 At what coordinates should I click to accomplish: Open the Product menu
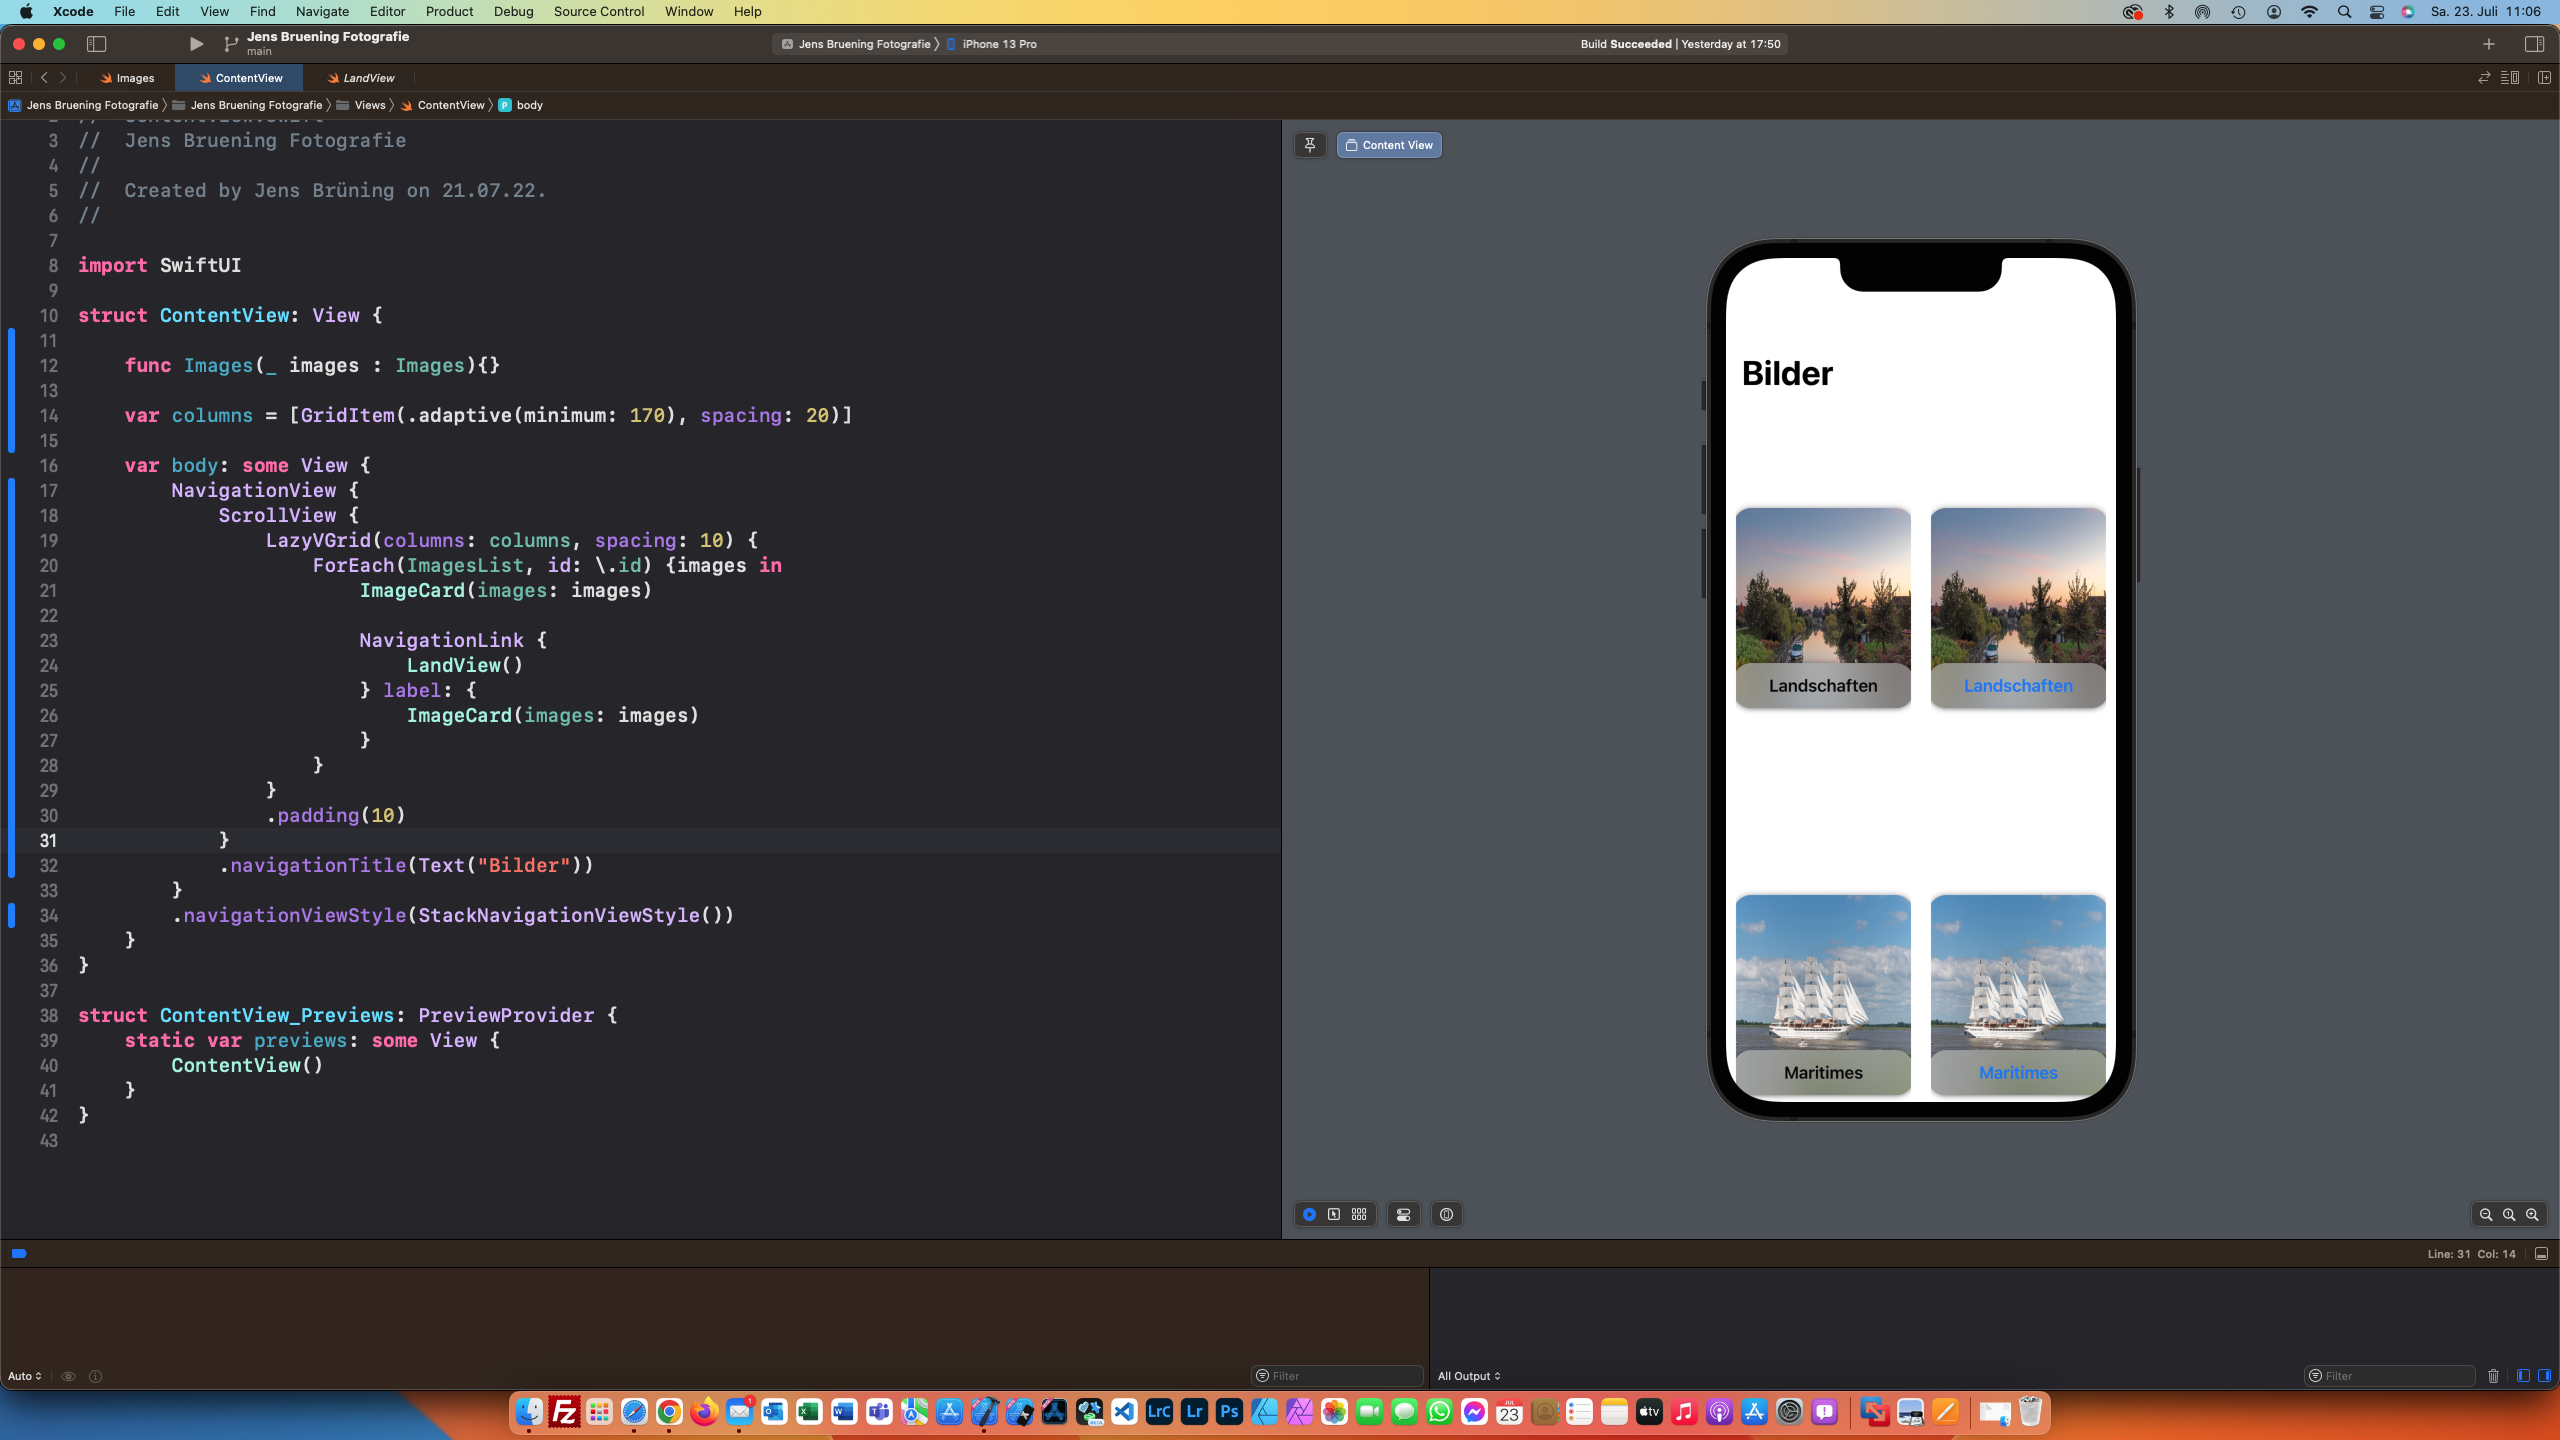tap(449, 11)
